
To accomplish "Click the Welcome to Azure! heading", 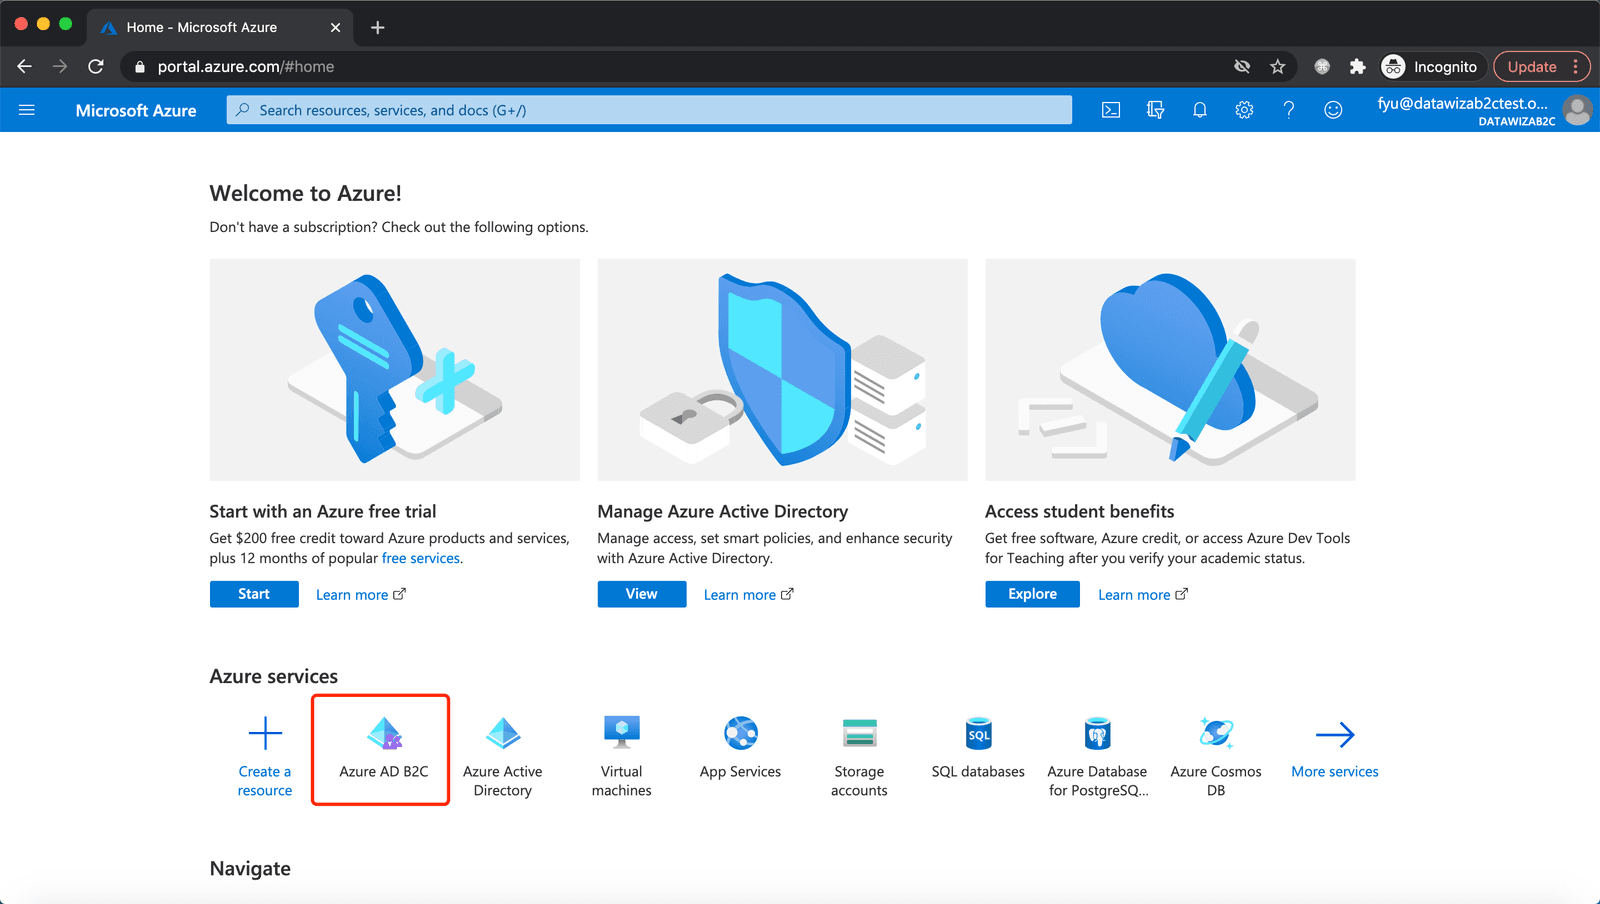I will click(306, 193).
